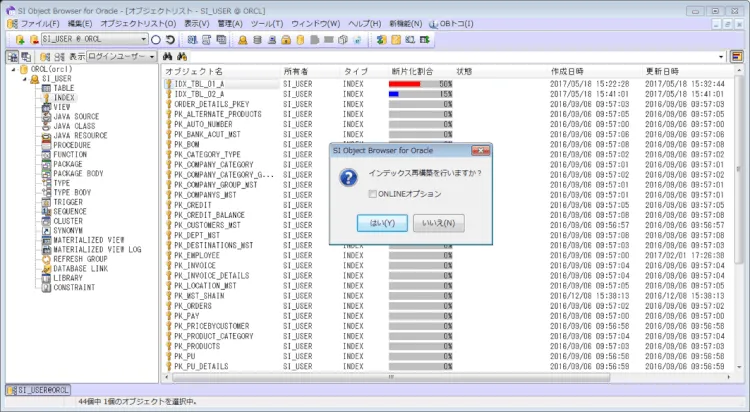The height and width of the screenshot is (412, 750).
Task: Click the yellow folder-list icon before 表示
Action: pos(45,56)
